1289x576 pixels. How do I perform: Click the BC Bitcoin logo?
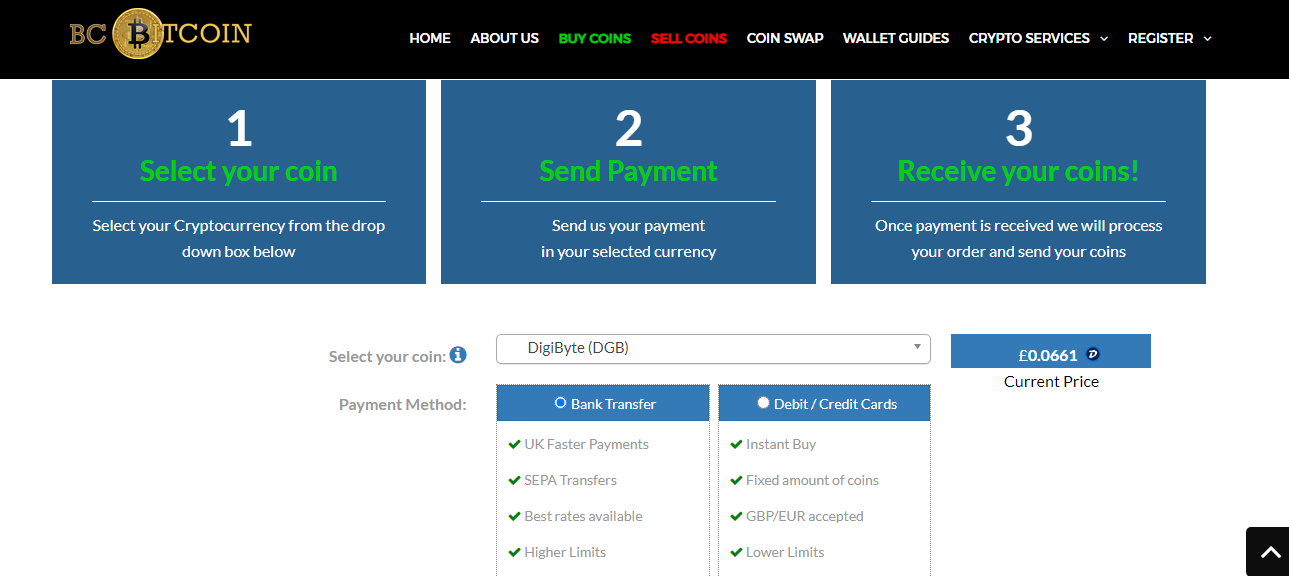(x=160, y=34)
